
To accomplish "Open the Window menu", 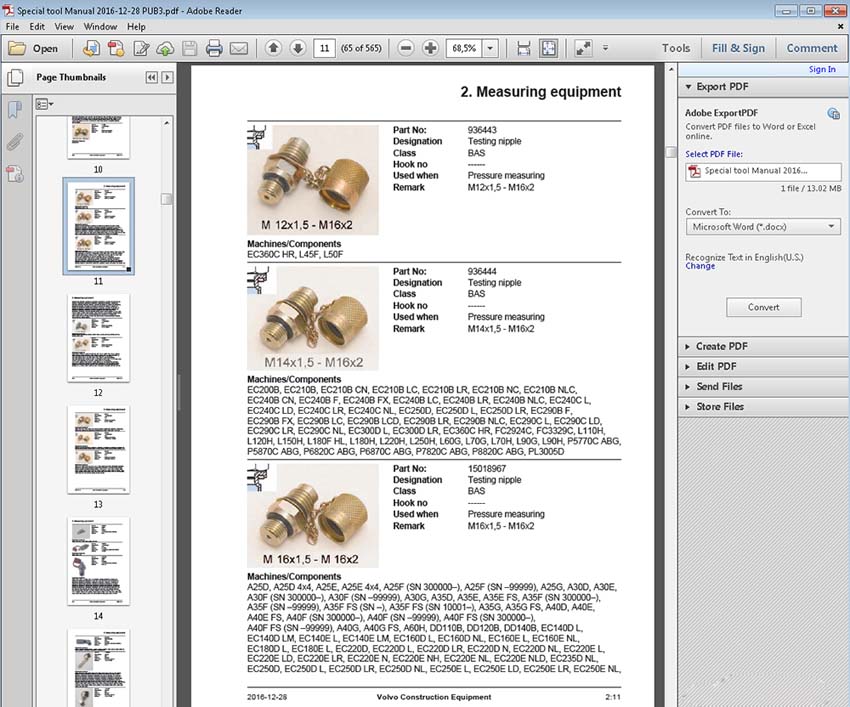I will coord(100,27).
